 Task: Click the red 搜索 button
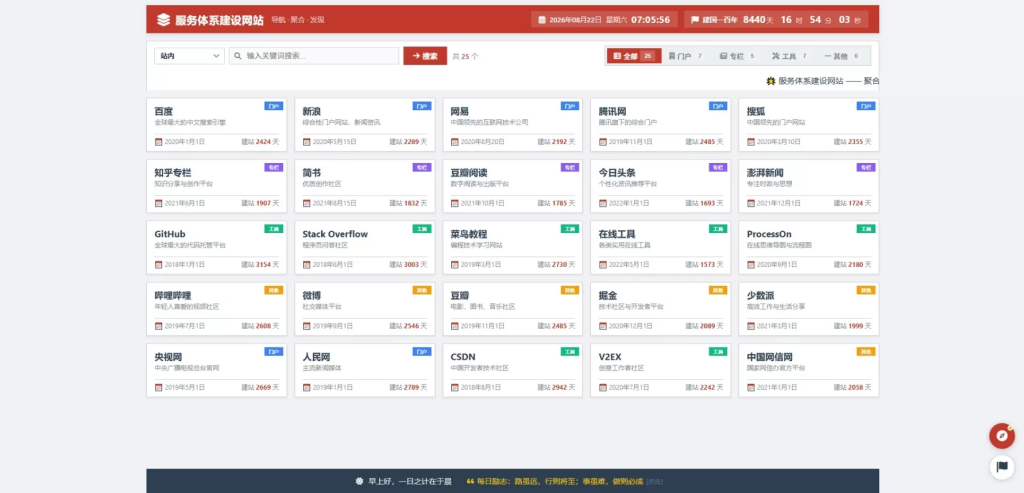click(425, 56)
